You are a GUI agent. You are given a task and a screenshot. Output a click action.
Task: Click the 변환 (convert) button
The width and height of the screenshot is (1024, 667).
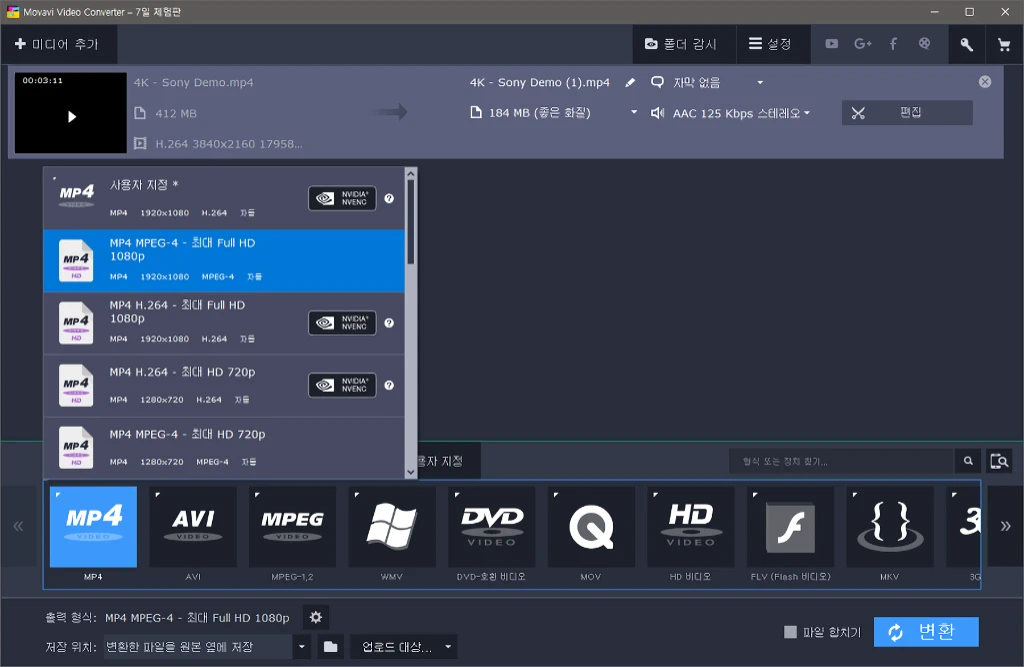pos(926,632)
